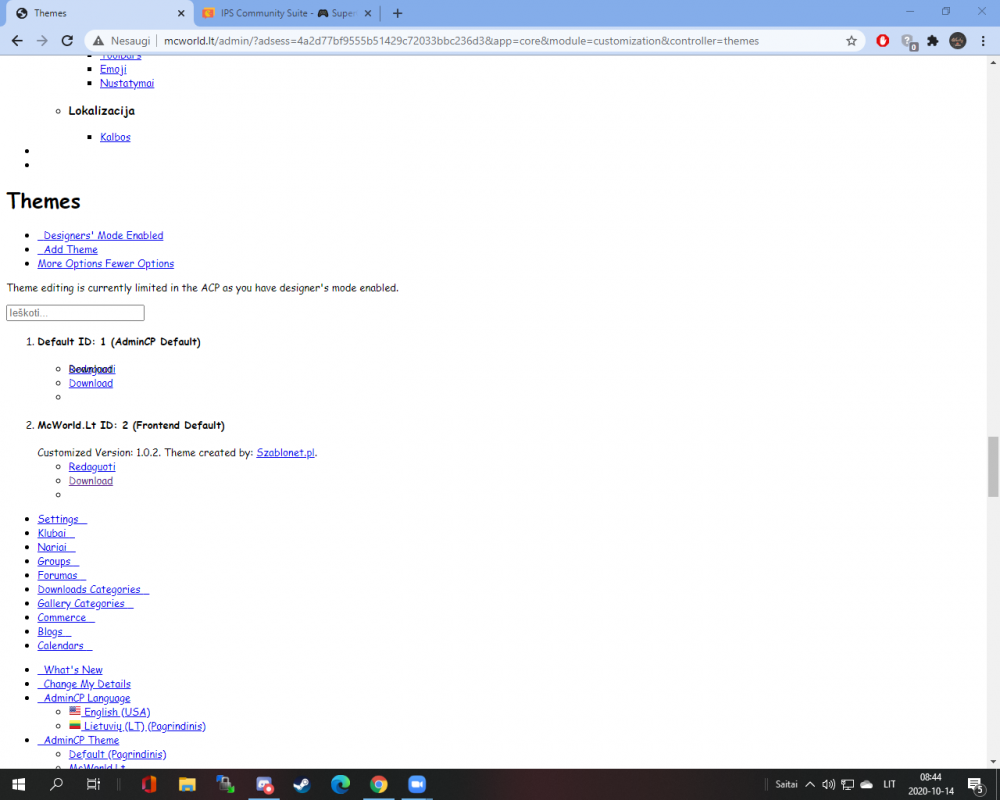Open the Groups menu link
The image size is (1000, 800).
tap(58, 561)
